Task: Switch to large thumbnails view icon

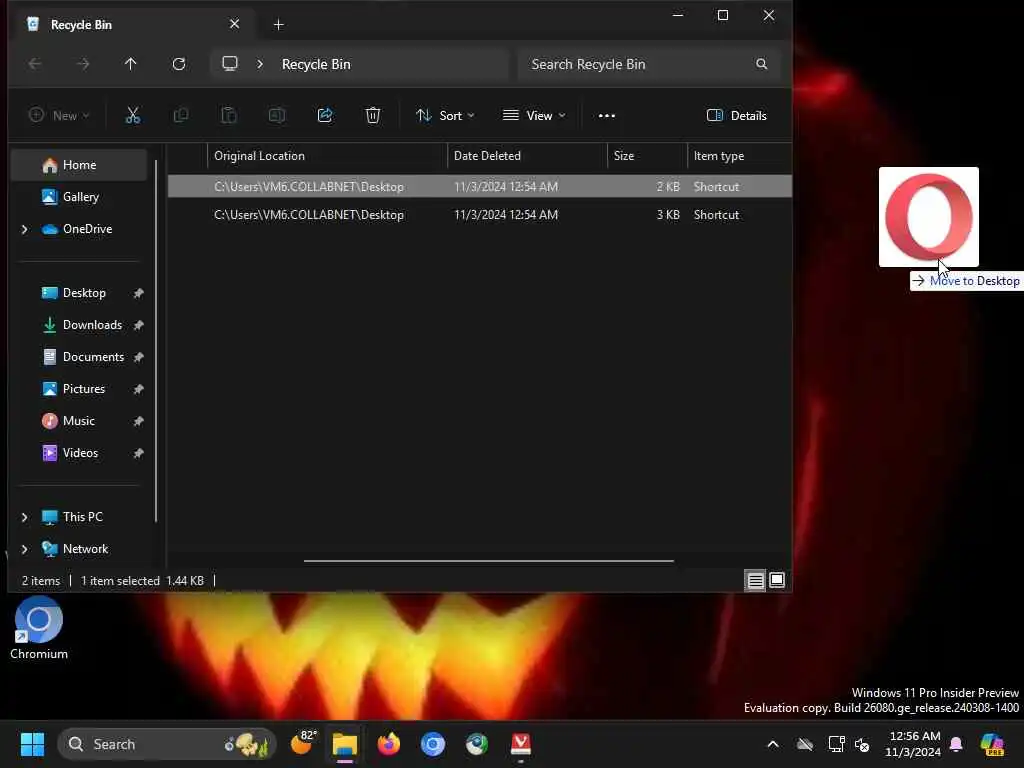Action: pyautogui.click(x=777, y=580)
